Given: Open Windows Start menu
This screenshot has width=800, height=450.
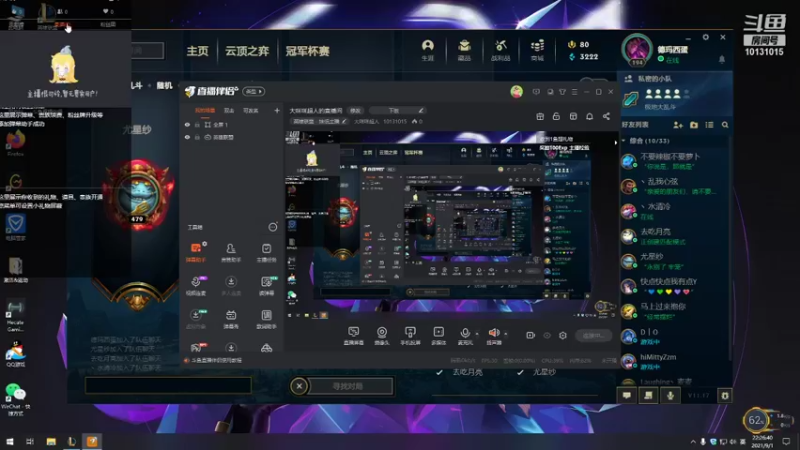Looking at the screenshot, I should point(10,441).
